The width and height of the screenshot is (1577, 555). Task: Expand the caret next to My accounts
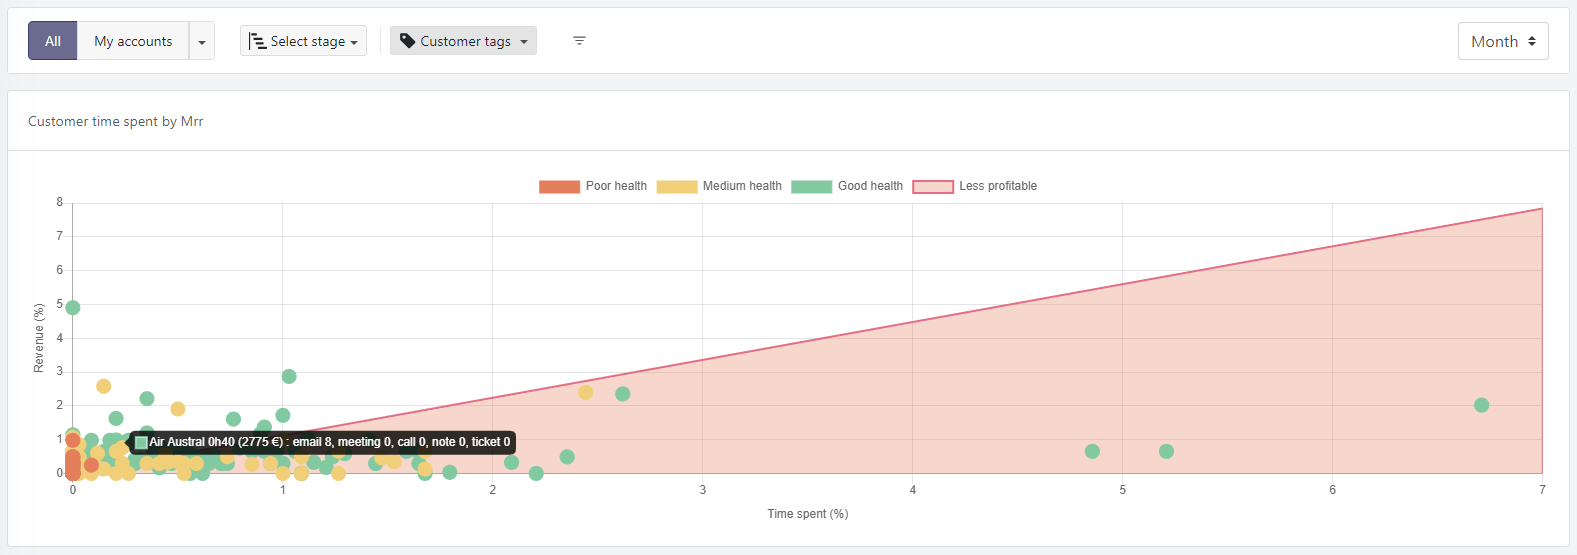click(x=202, y=42)
